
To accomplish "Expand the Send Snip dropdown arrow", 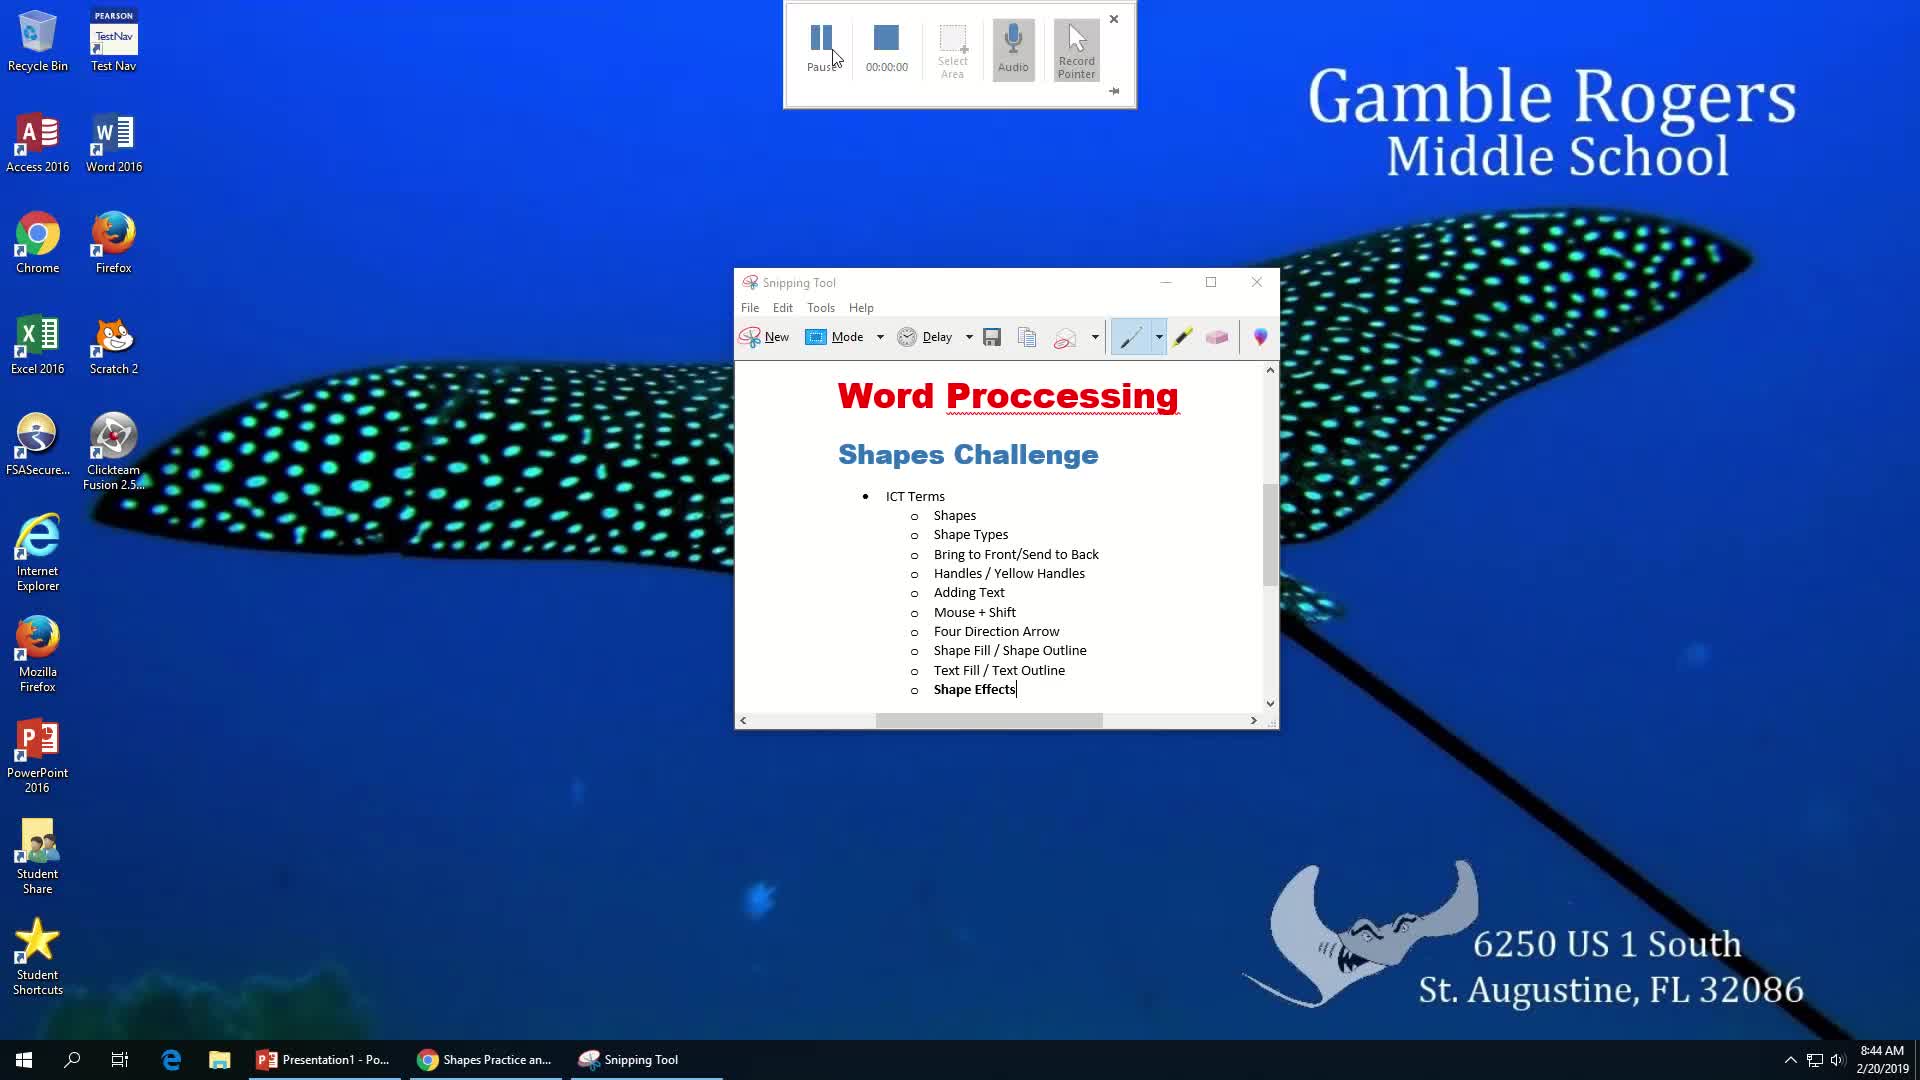I will 1095,337.
